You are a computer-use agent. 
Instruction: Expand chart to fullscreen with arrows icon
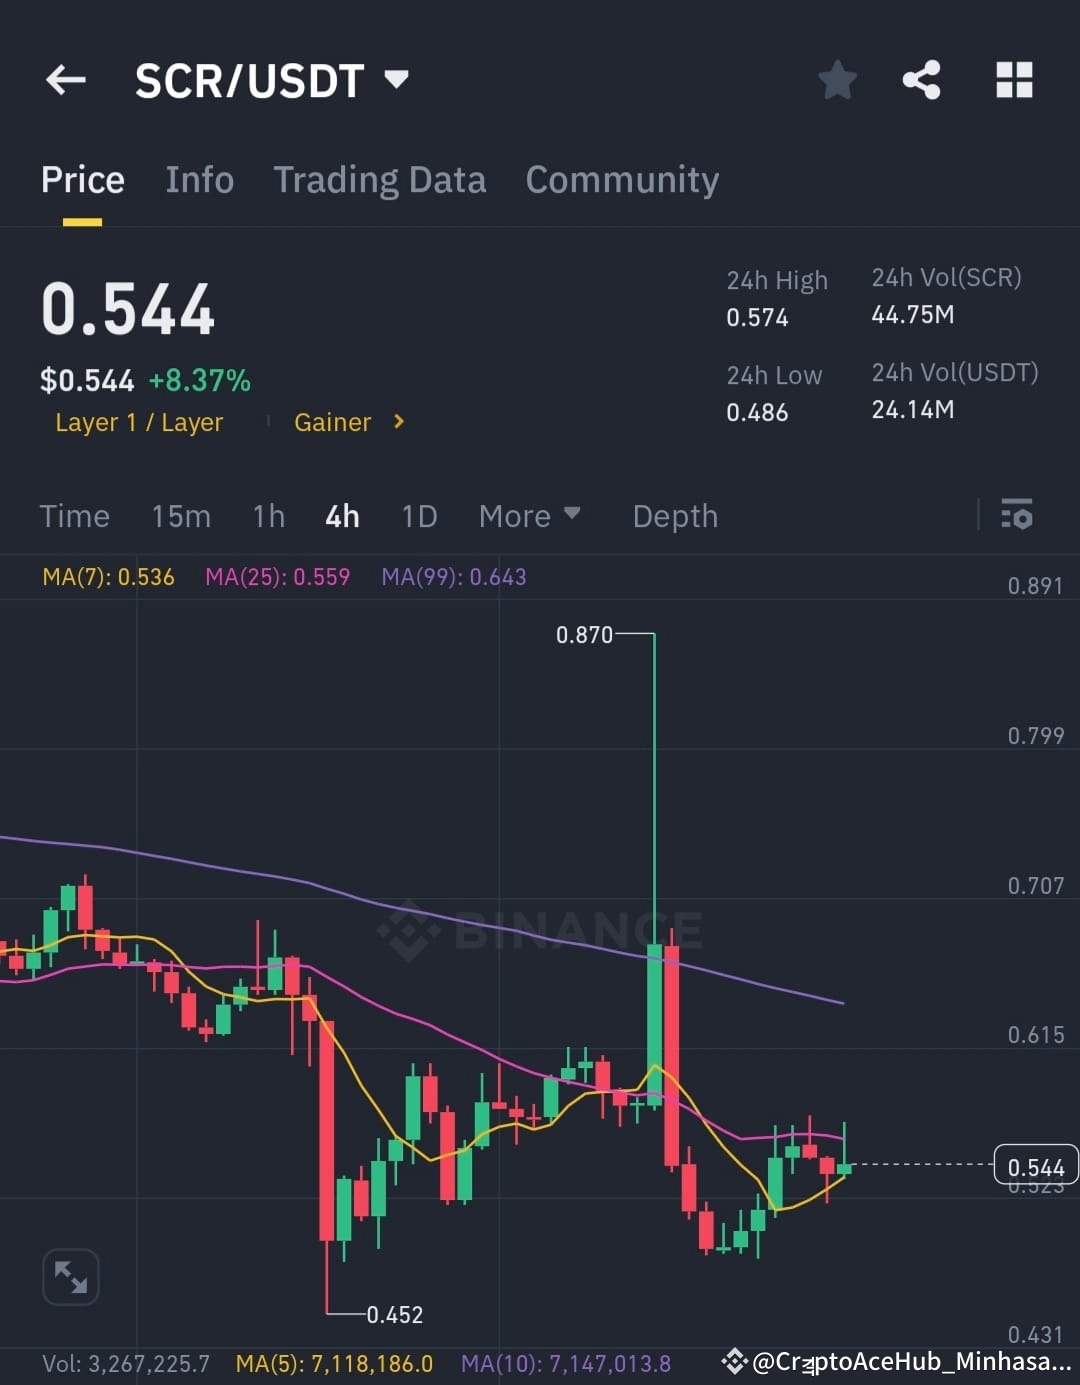click(x=71, y=1277)
